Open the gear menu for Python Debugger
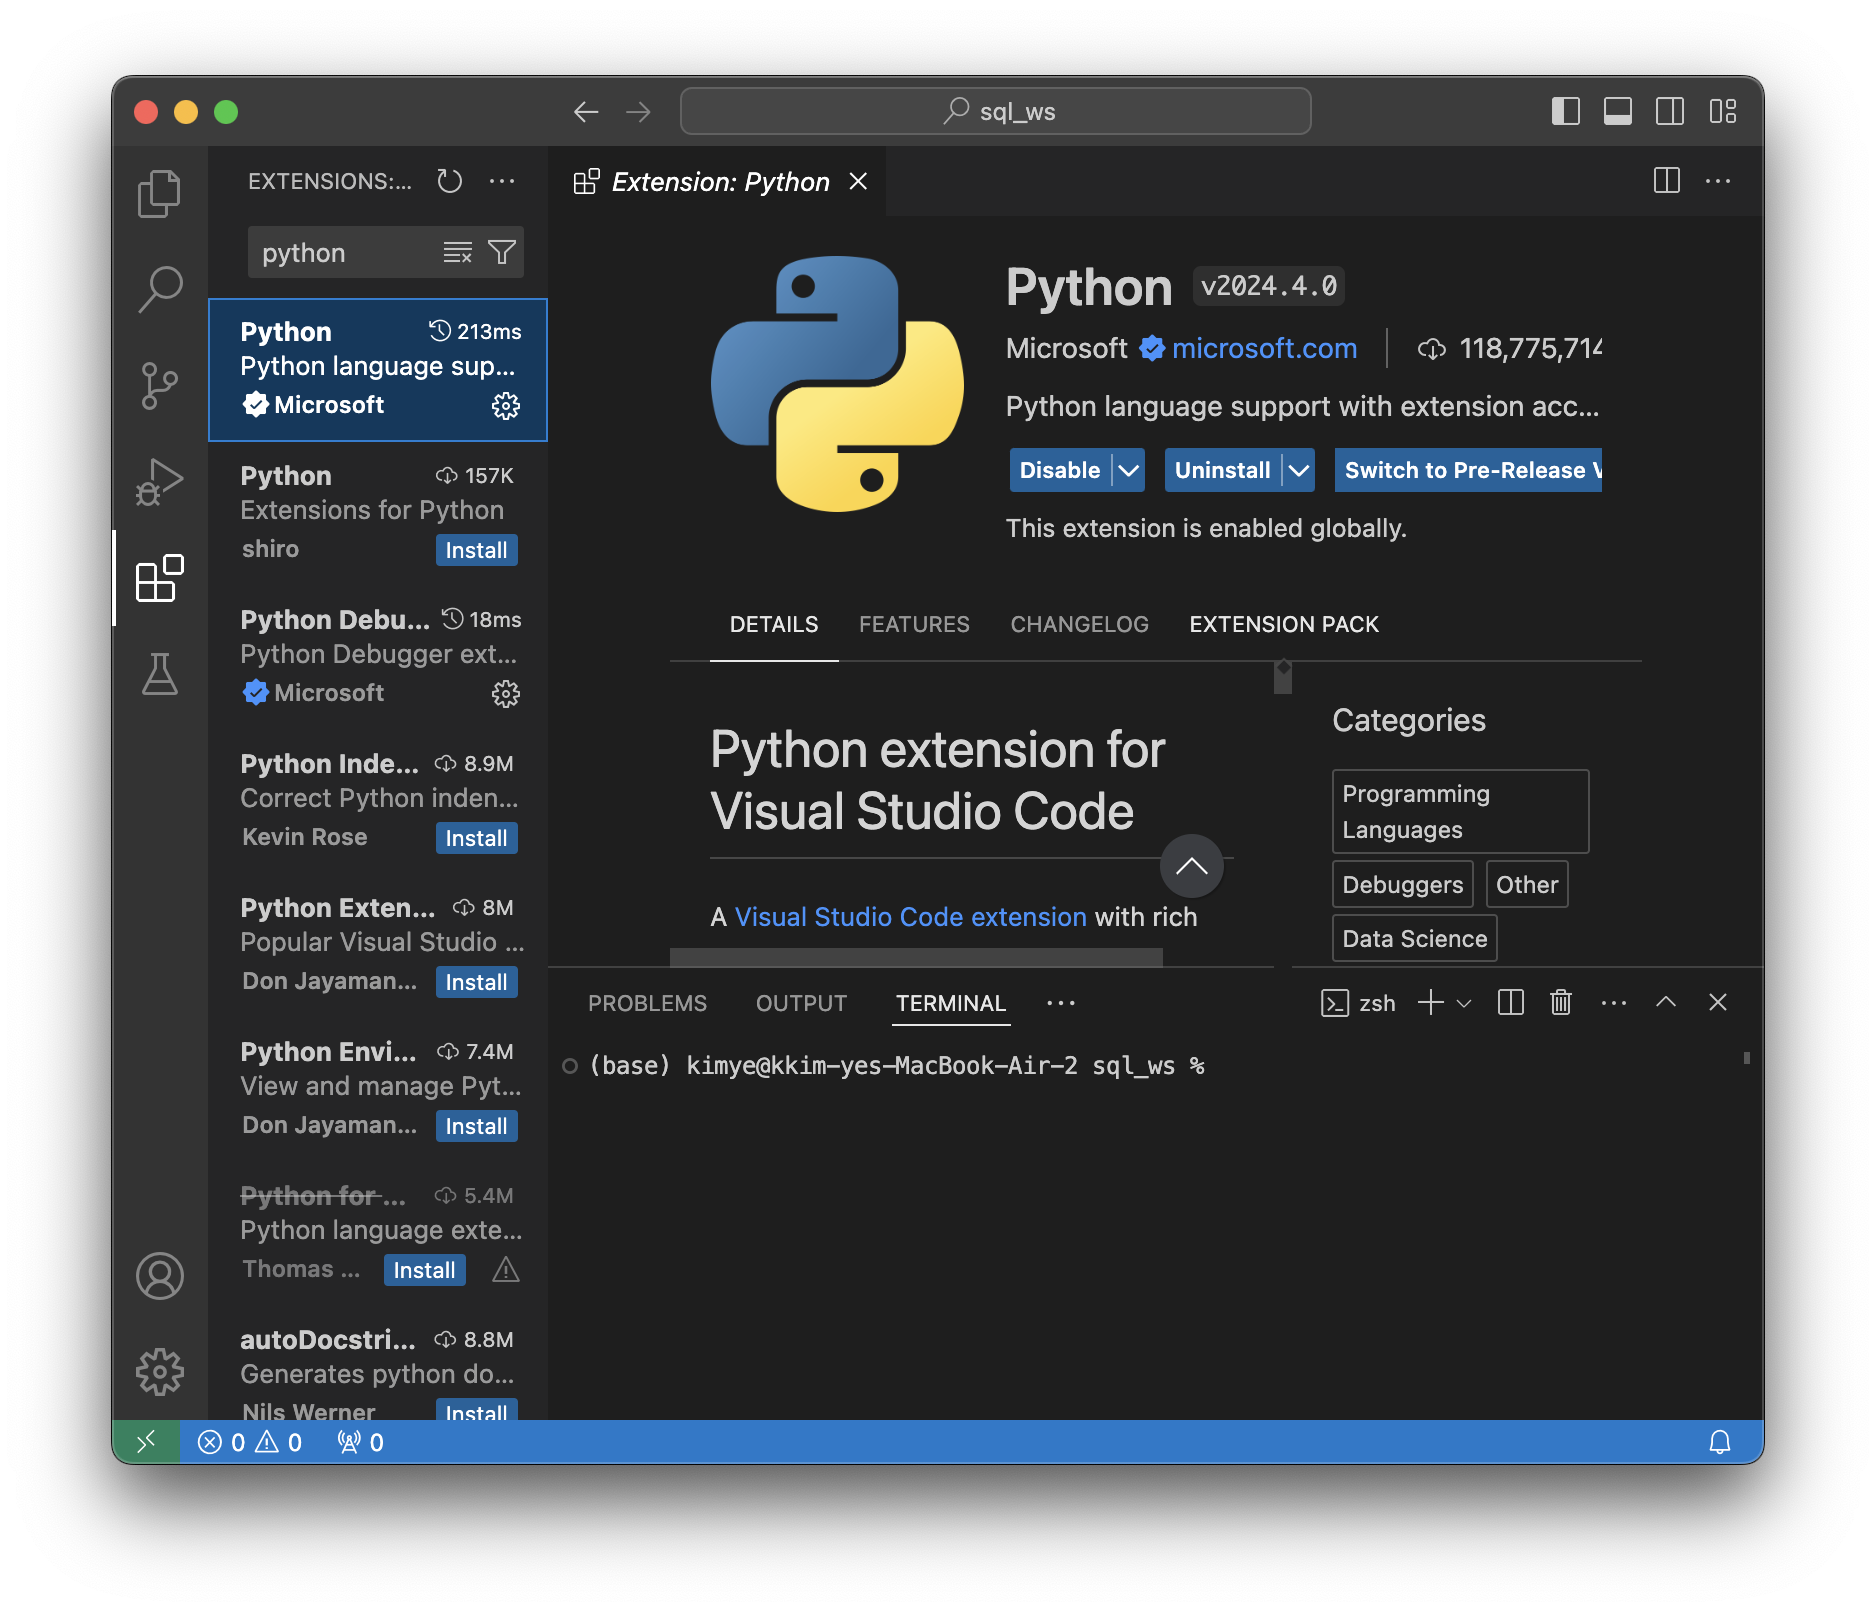This screenshot has height=1612, width=1876. click(x=506, y=693)
